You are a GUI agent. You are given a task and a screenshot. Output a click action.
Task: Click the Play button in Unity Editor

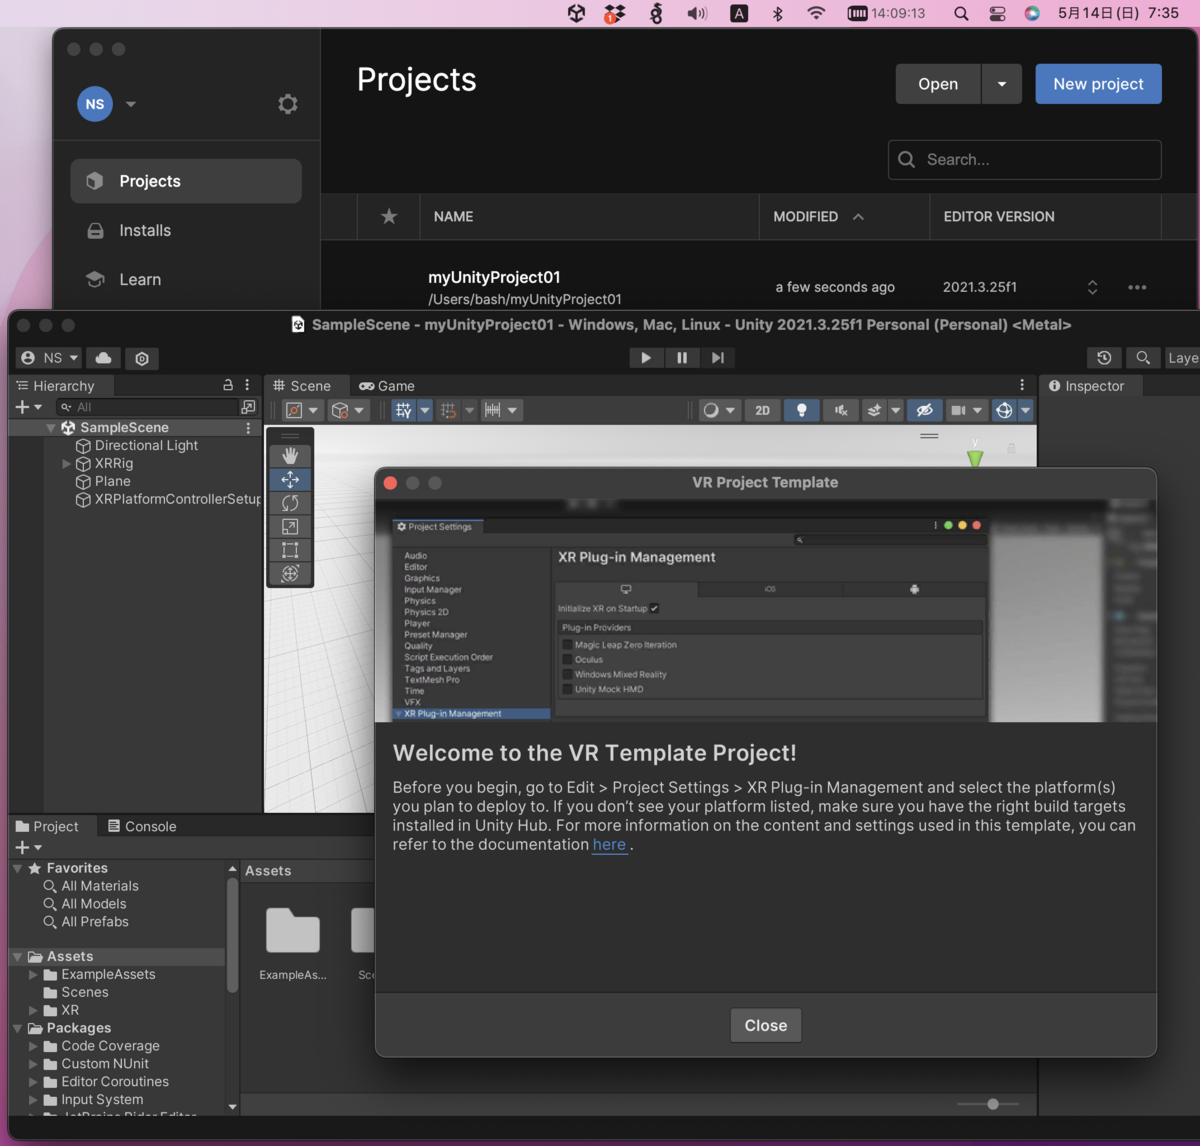tap(646, 358)
